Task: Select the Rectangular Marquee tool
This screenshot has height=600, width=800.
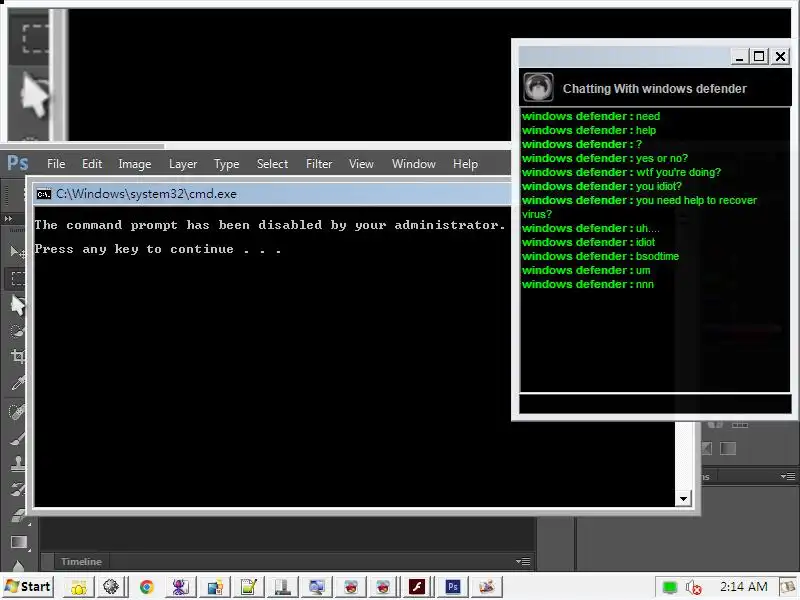Action: click(17, 279)
